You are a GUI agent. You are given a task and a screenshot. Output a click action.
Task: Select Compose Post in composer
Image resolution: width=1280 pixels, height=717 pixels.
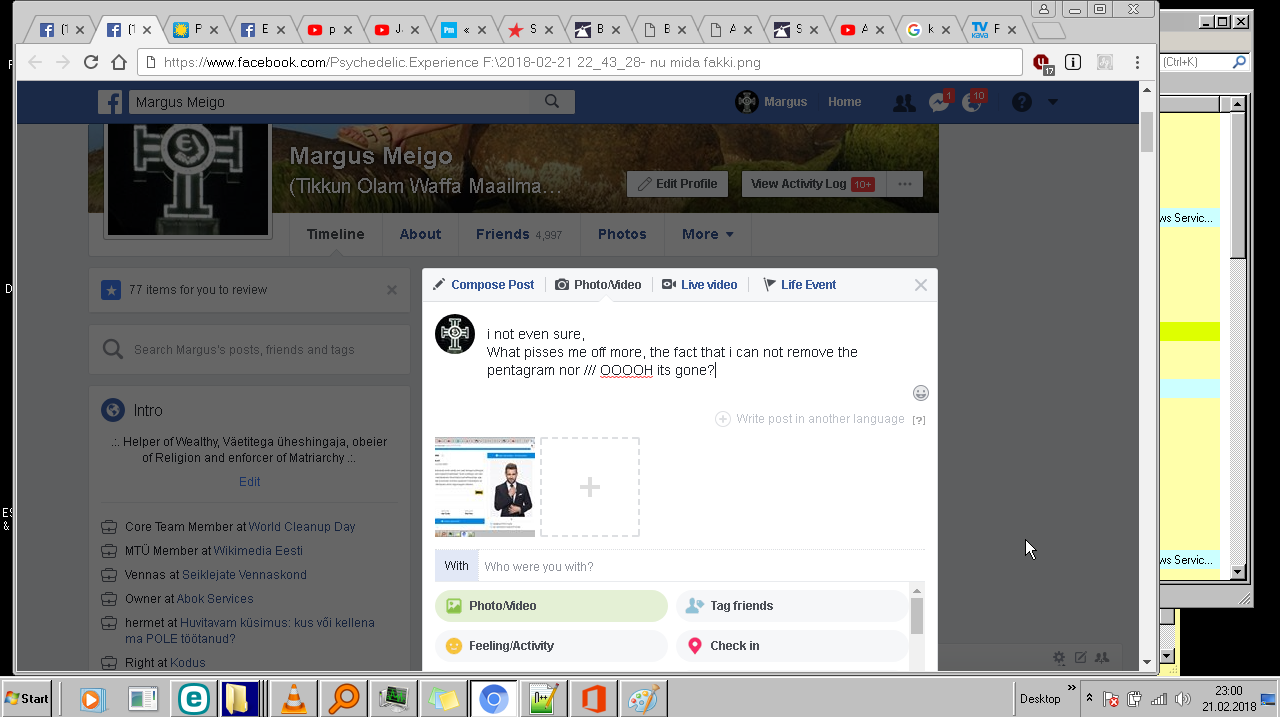point(483,285)
